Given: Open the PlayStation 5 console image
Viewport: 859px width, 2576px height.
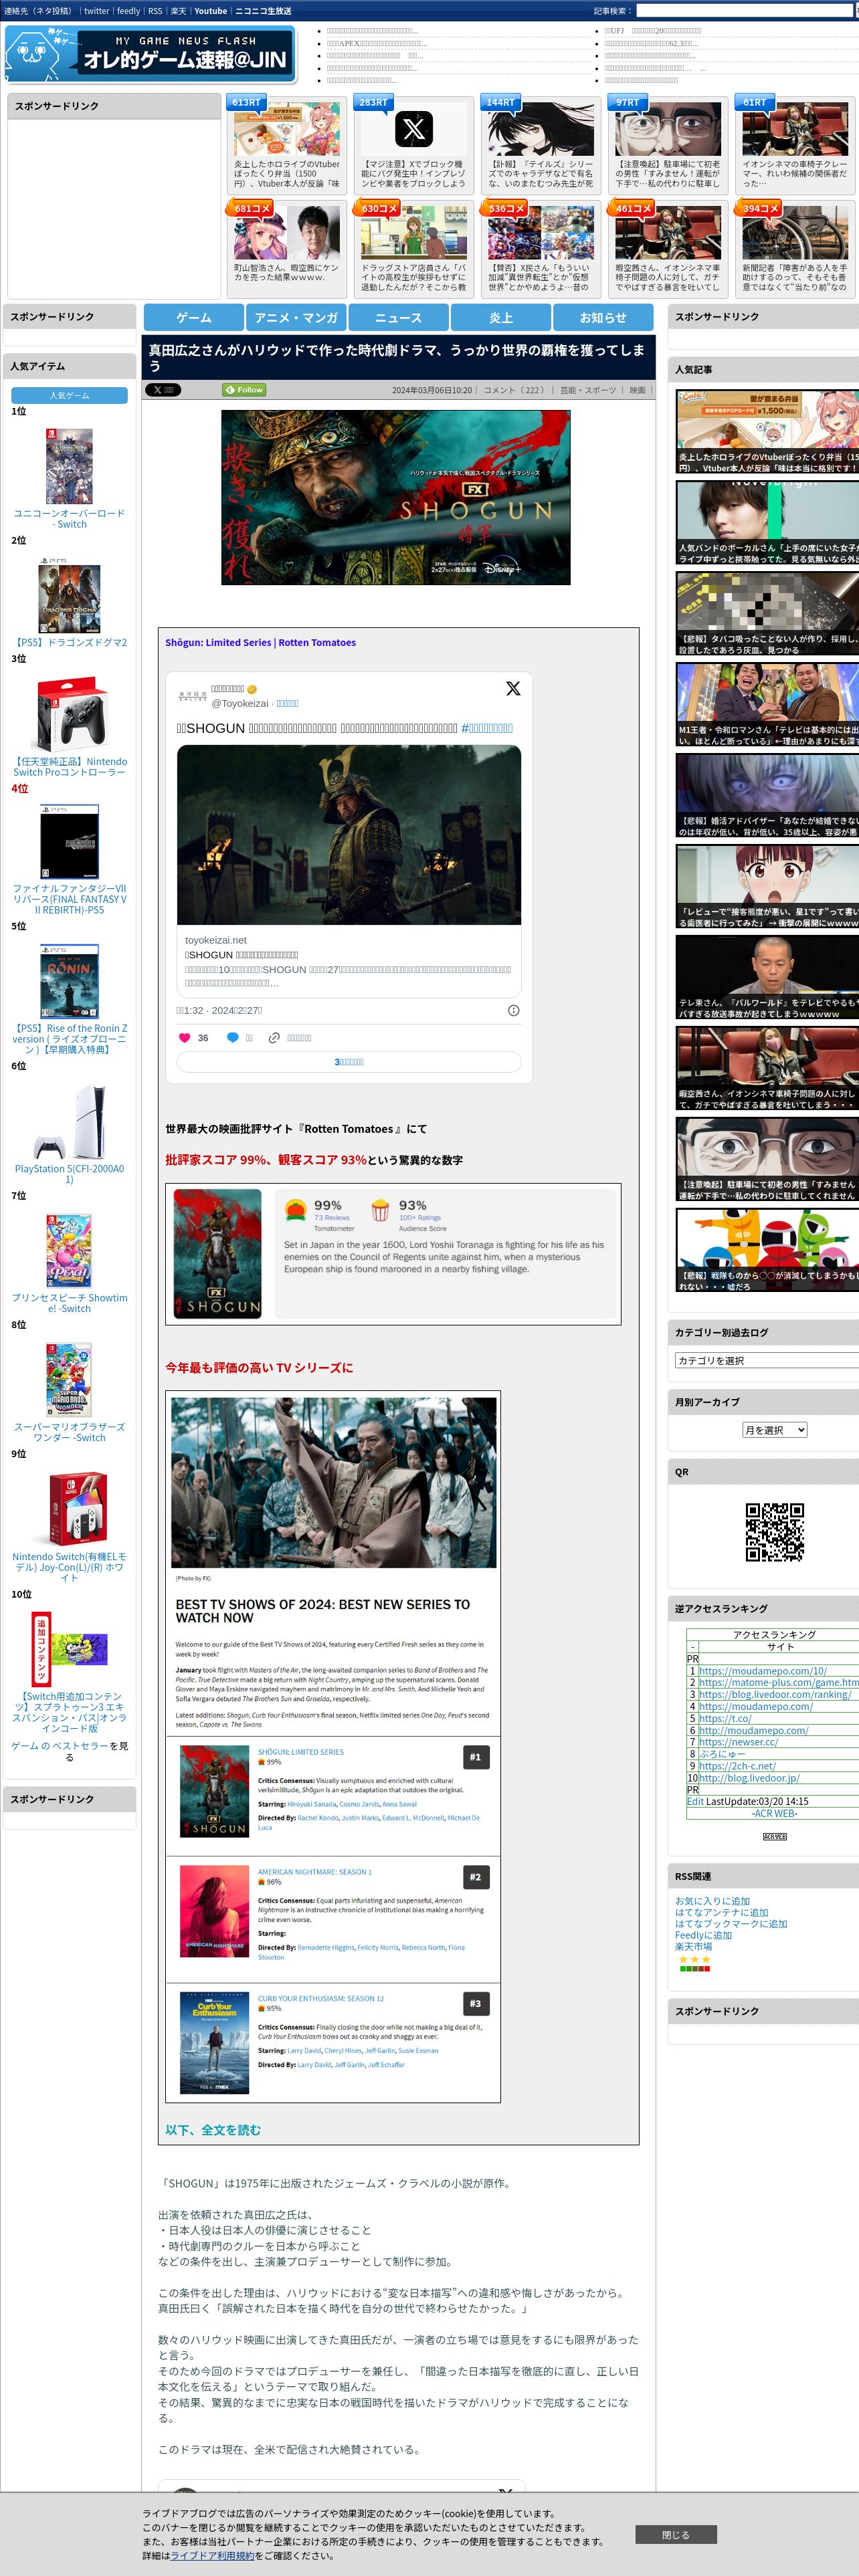Looking at the screenshot, I should point(69,1122).
